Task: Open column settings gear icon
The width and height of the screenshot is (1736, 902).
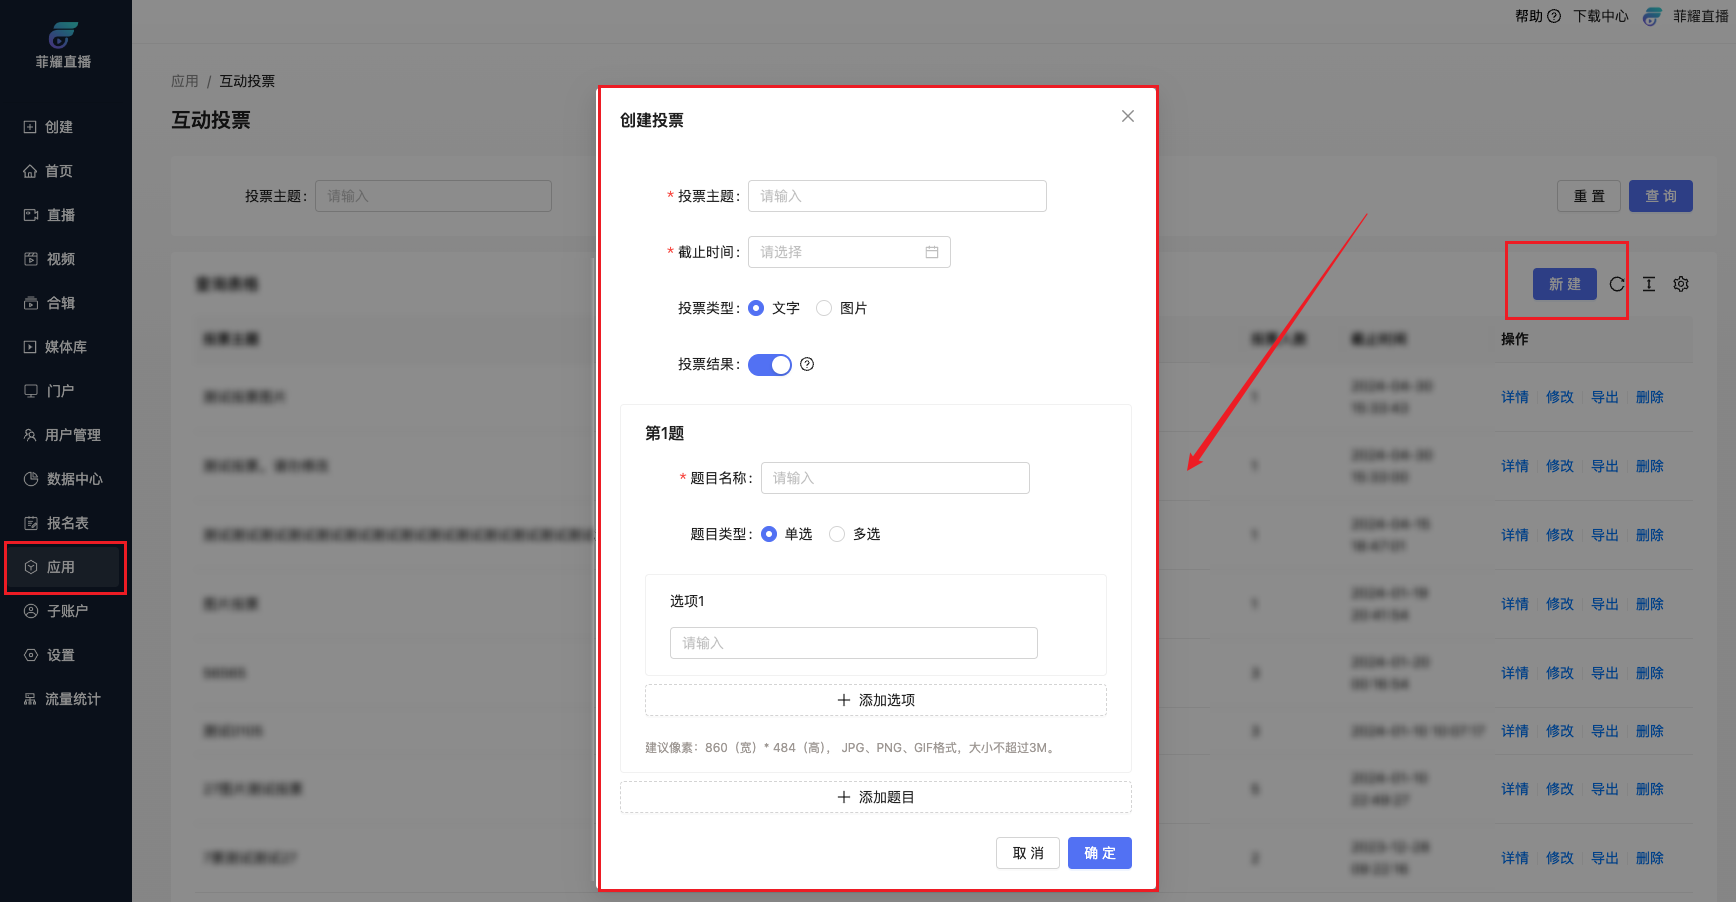Action: pyautogui.click(x=1681, y=284)
